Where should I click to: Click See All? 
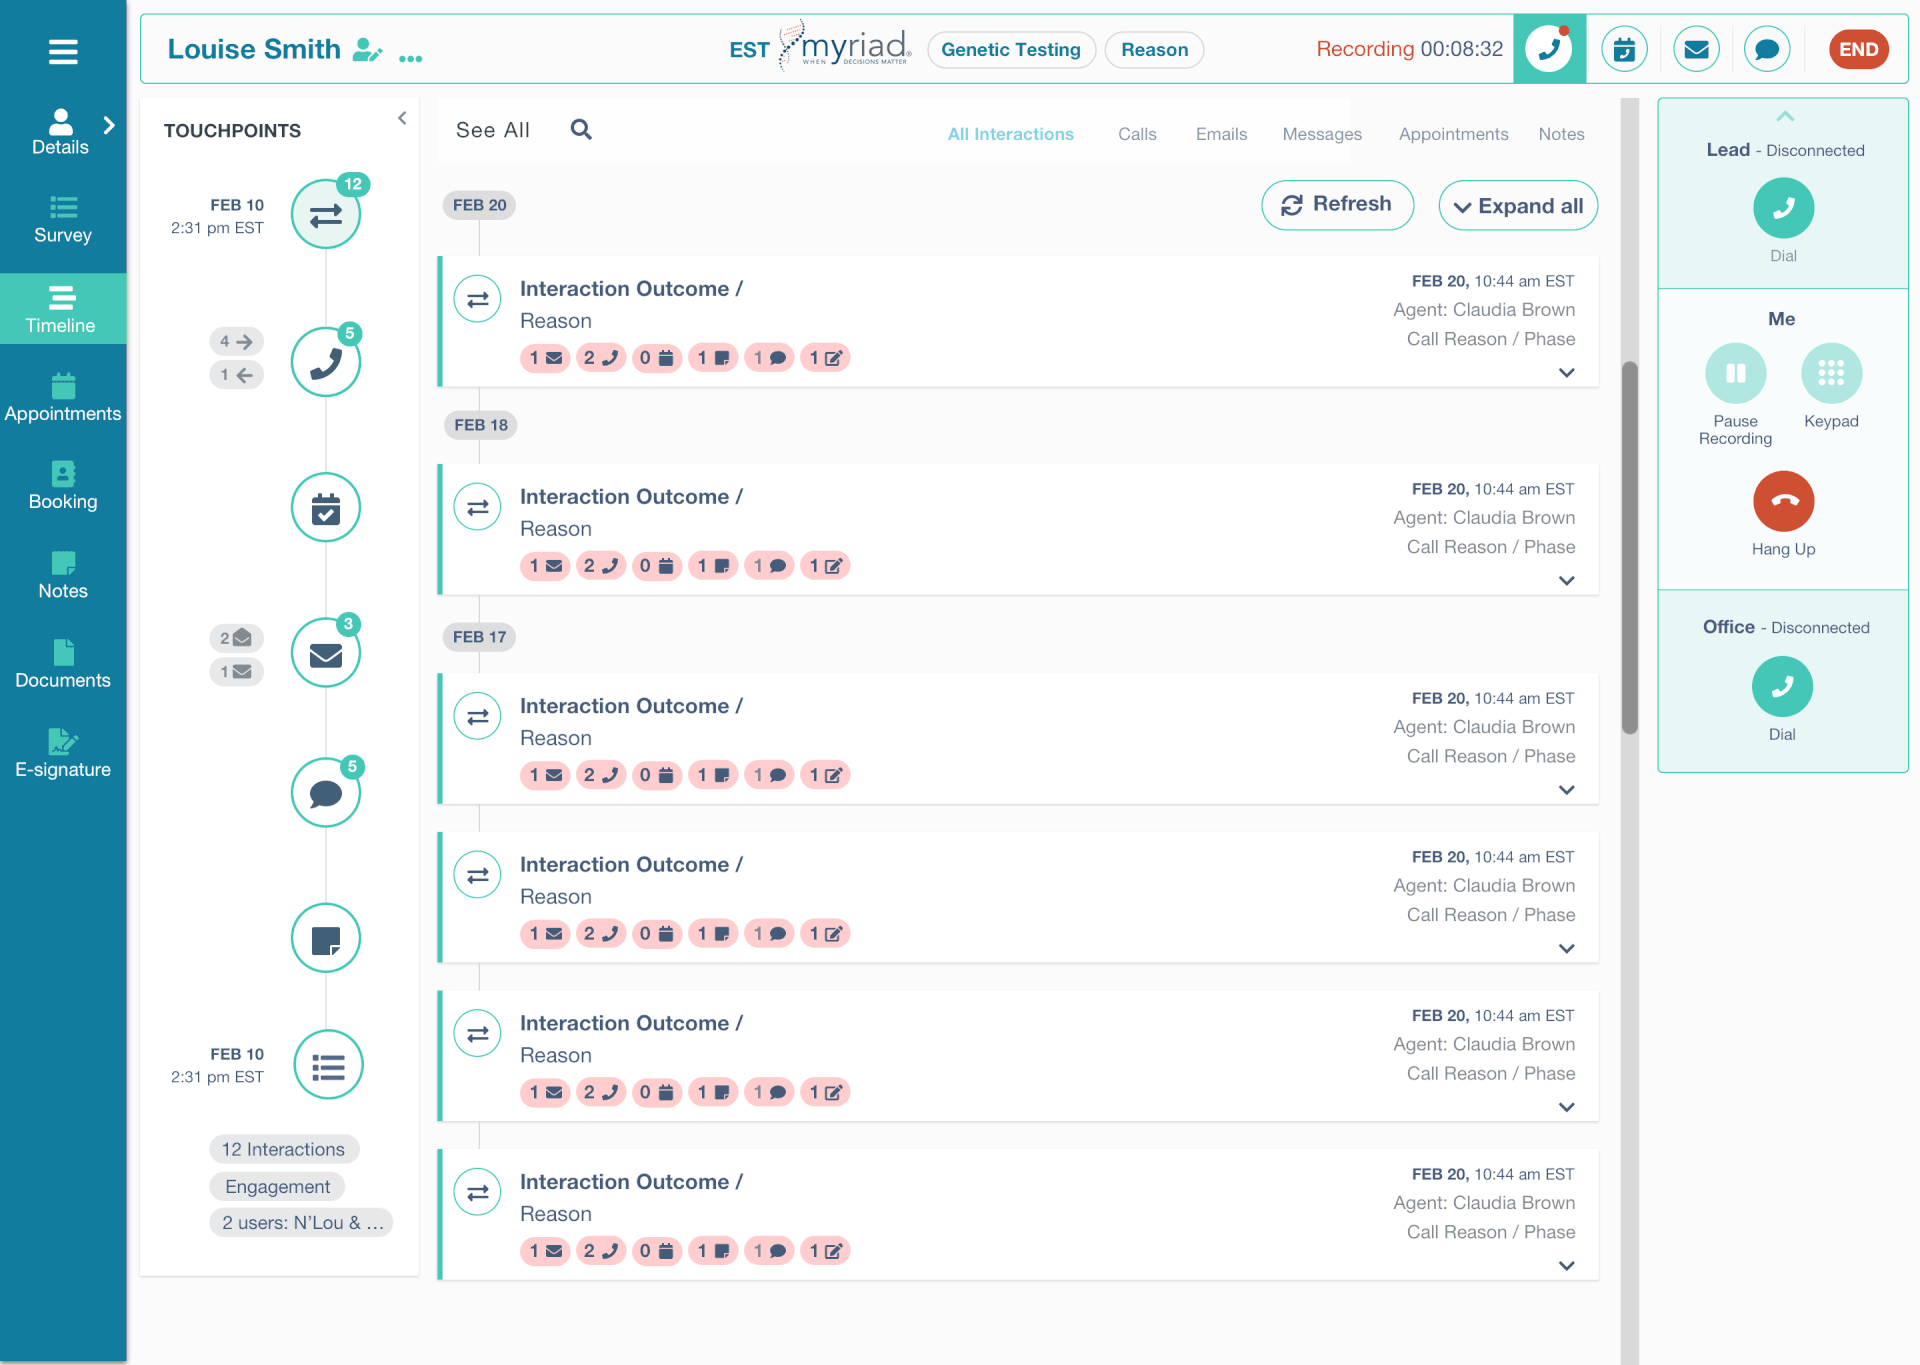click(x=492, y=130)
